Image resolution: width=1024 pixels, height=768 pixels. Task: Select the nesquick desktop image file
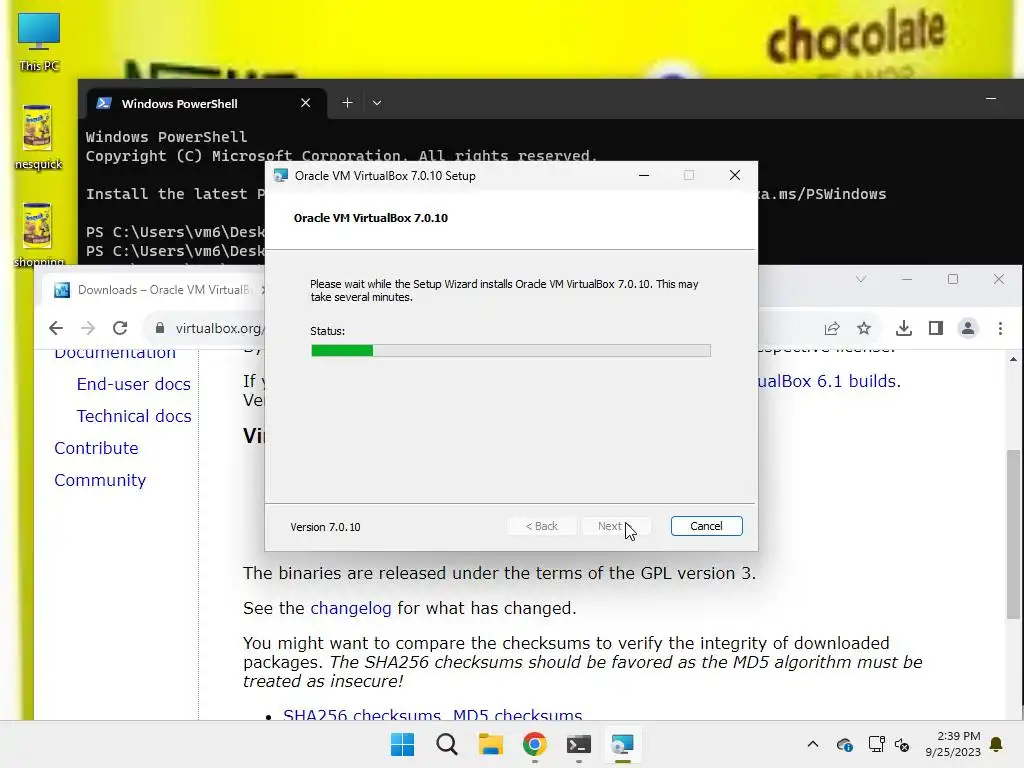tap(38, 137)
